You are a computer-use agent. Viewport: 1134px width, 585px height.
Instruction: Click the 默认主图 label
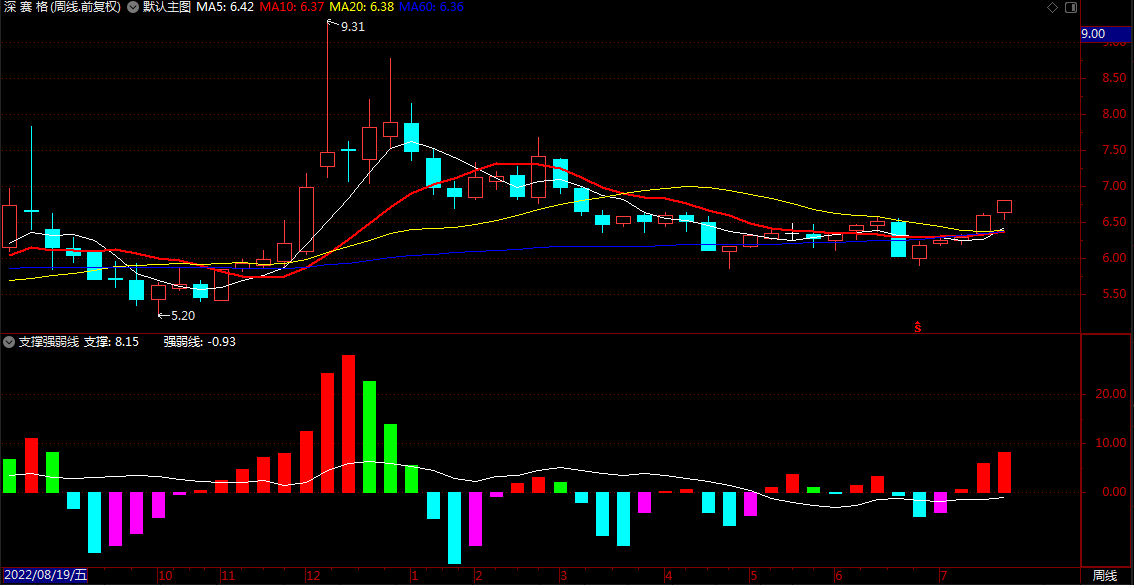pos(166,7)
